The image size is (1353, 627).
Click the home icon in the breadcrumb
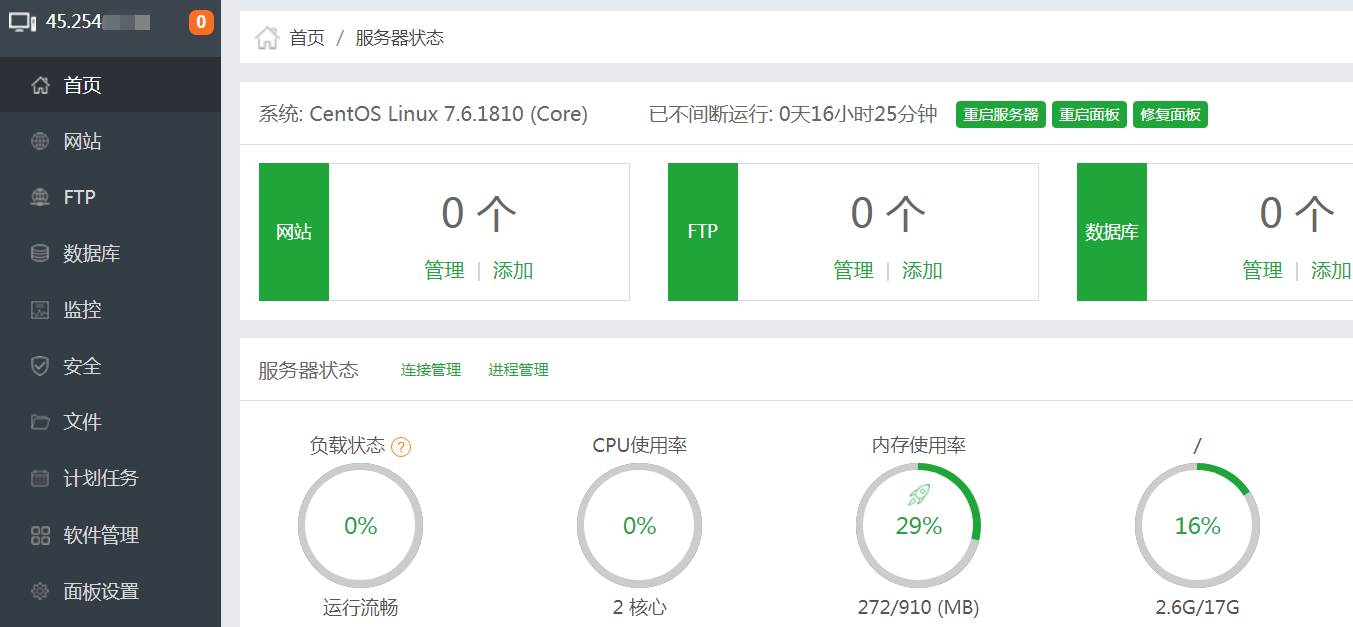tap(267, 38)
